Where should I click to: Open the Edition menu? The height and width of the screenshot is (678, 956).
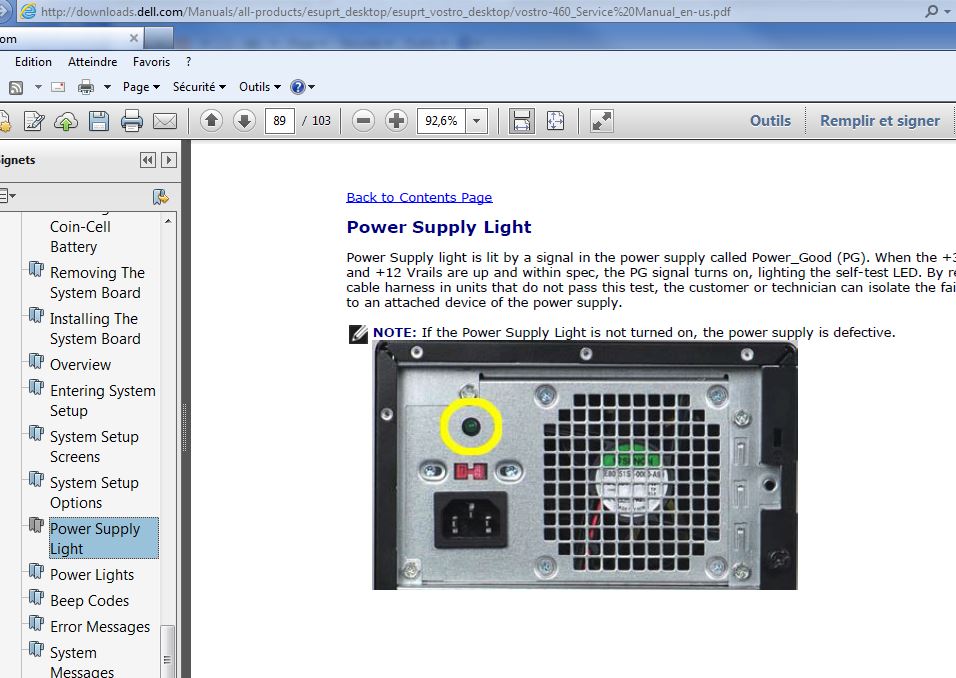33,62
